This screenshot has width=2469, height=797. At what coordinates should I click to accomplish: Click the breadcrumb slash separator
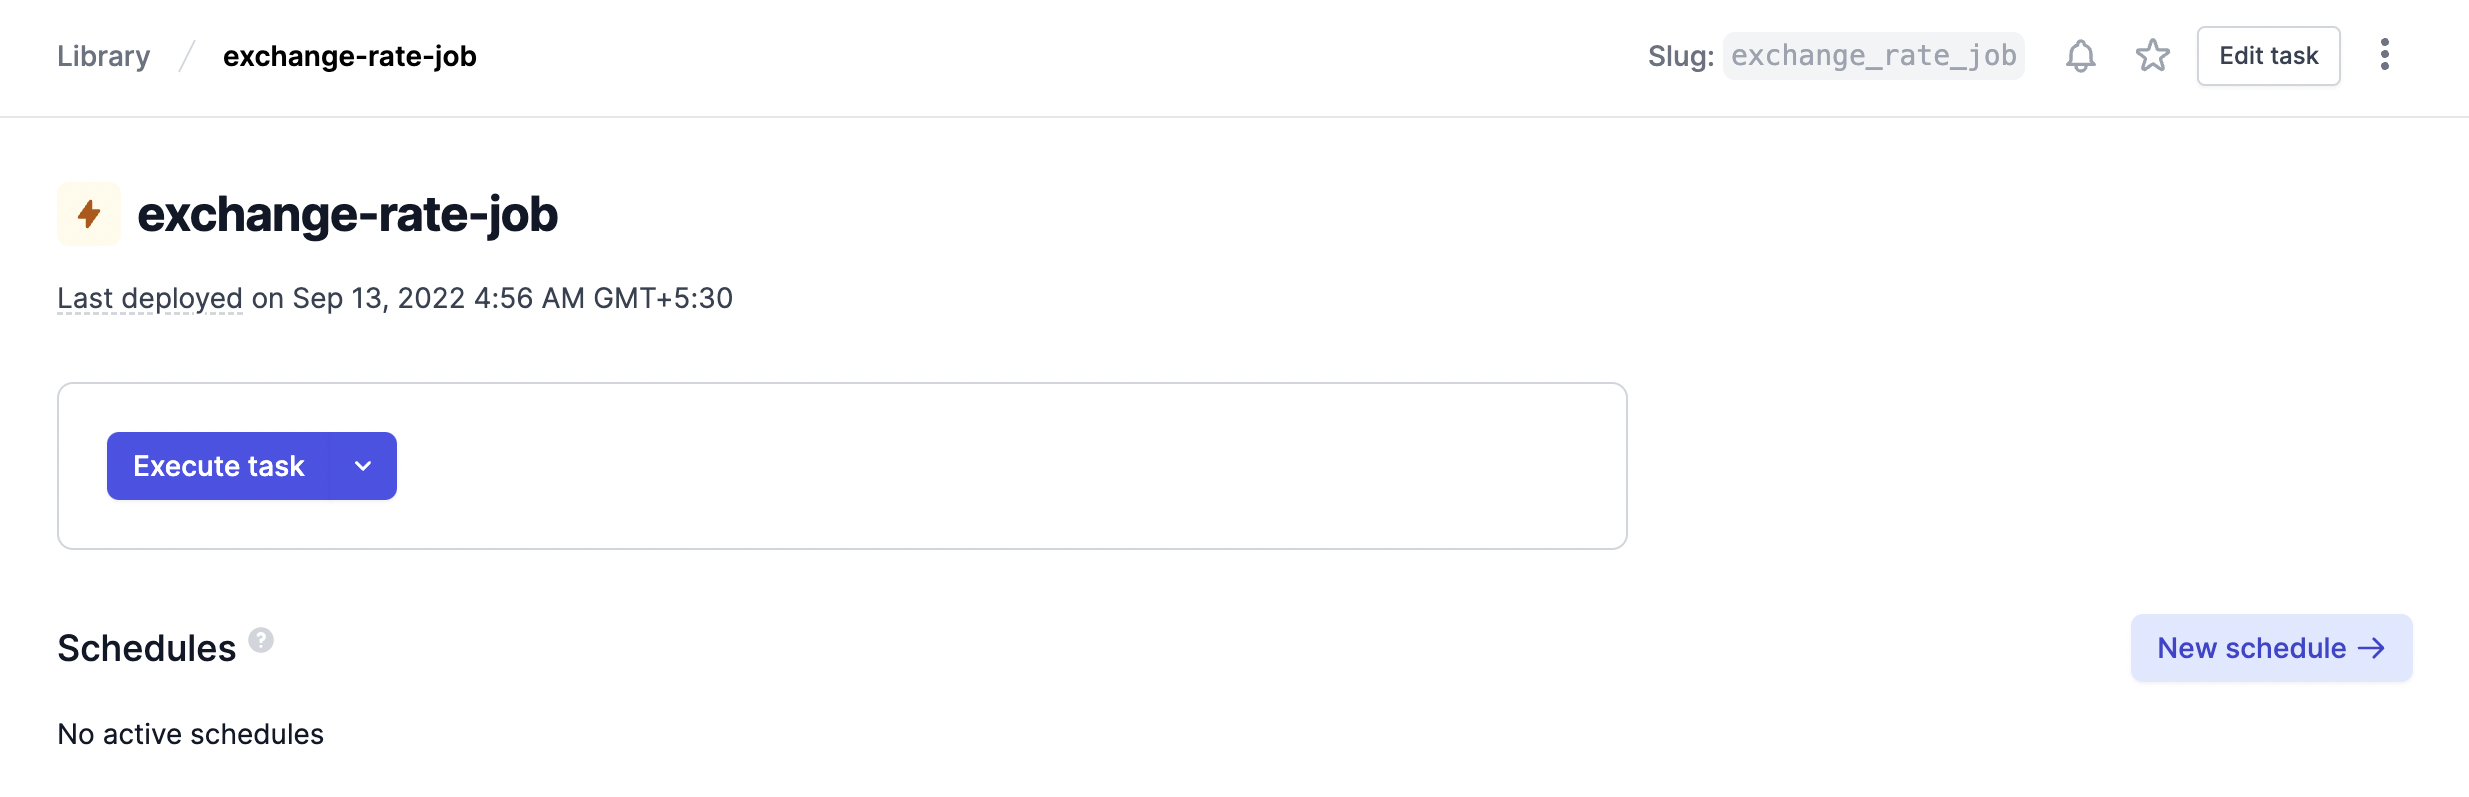[187, 56]
